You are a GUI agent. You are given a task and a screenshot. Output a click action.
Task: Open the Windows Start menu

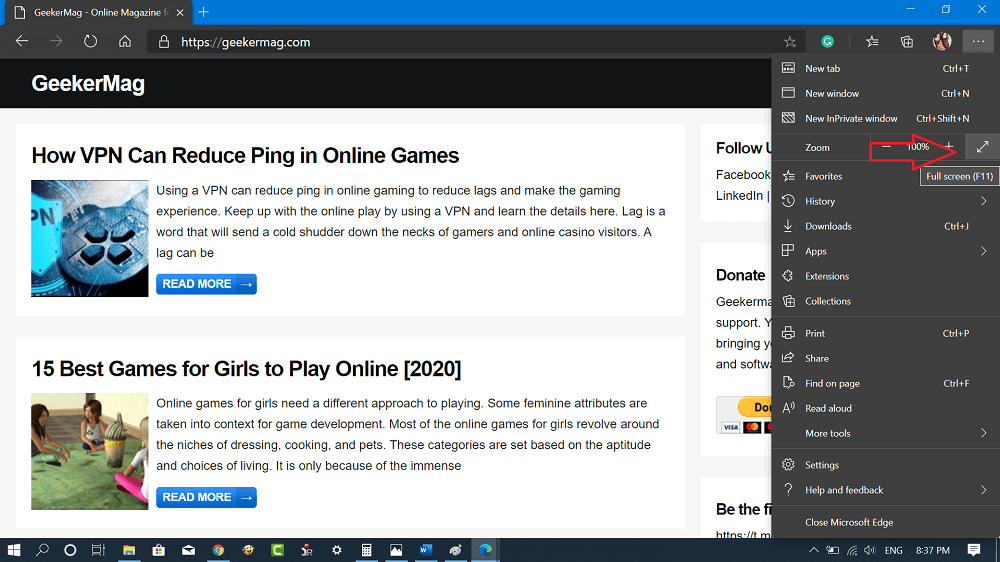[13, 550]
